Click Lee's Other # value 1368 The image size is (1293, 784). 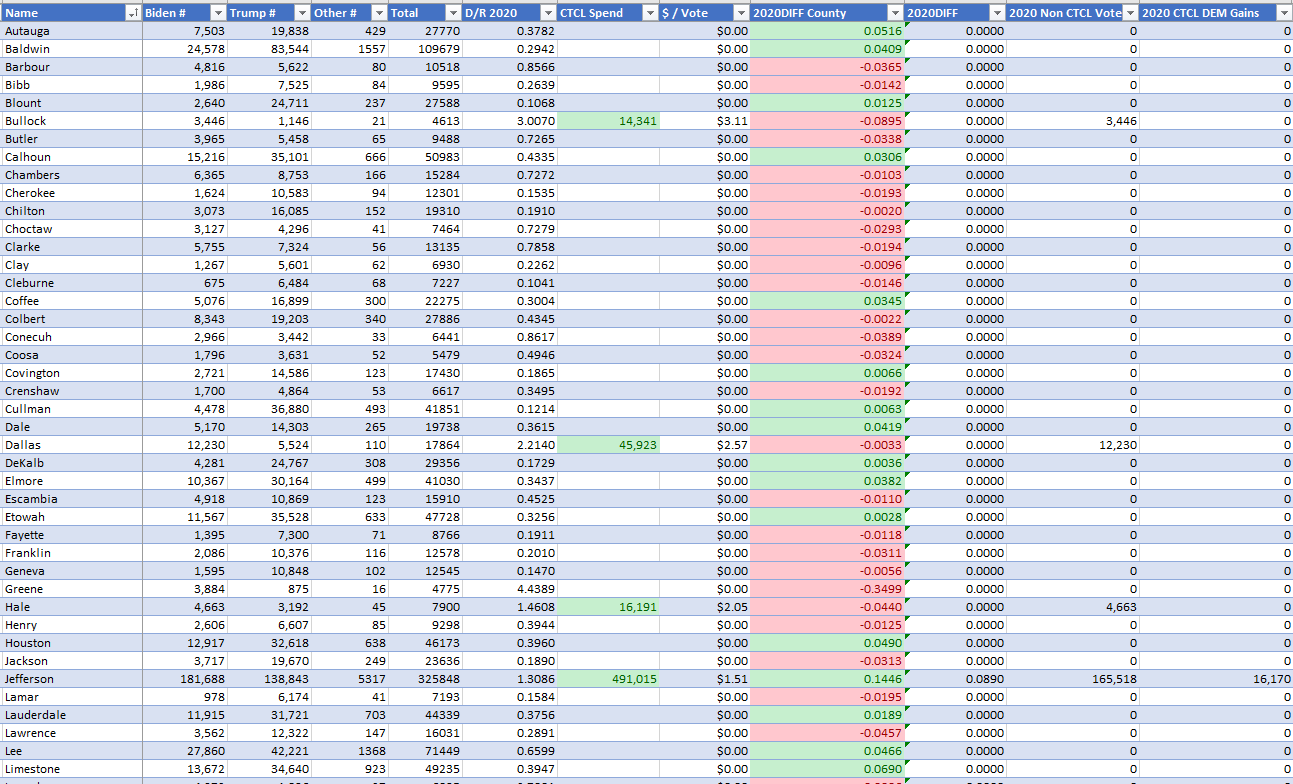pyautogui.click(x=350, y=751)
